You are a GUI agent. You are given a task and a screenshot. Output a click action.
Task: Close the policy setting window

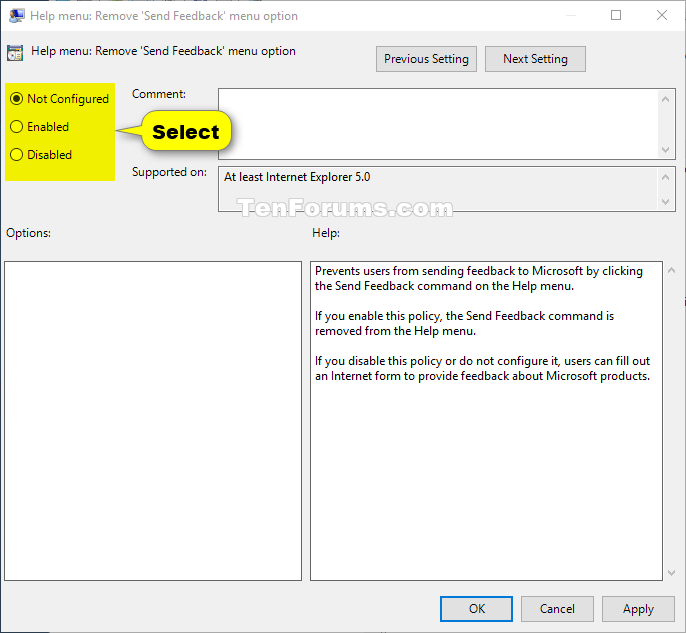tap(662, 15)
